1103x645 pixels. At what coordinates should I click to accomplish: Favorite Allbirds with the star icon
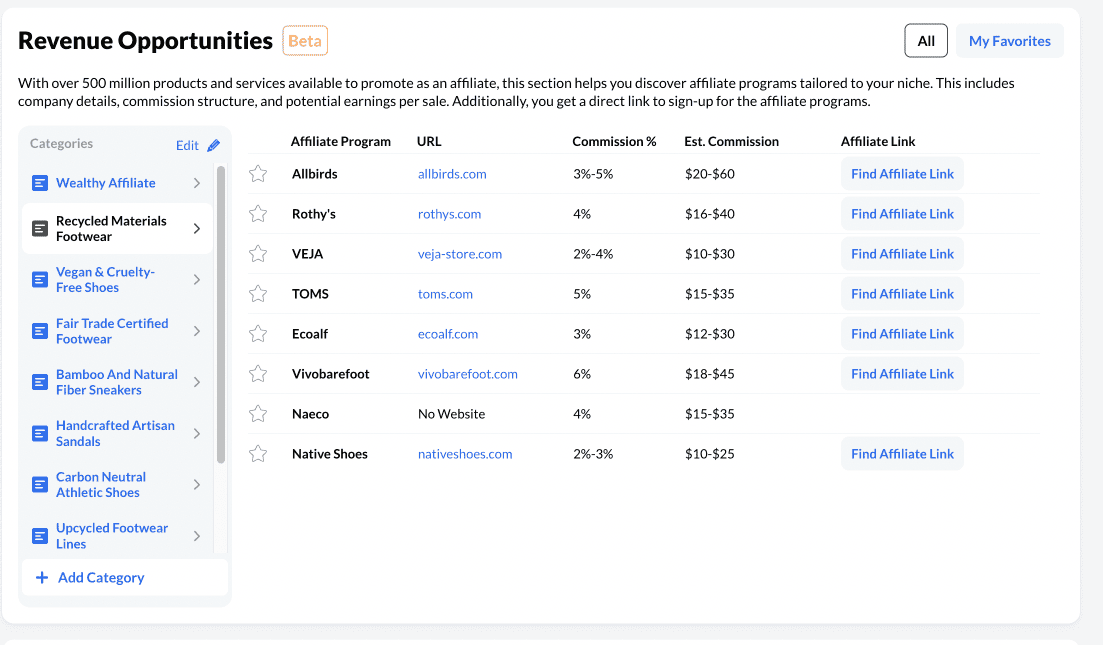pos(258,174)
